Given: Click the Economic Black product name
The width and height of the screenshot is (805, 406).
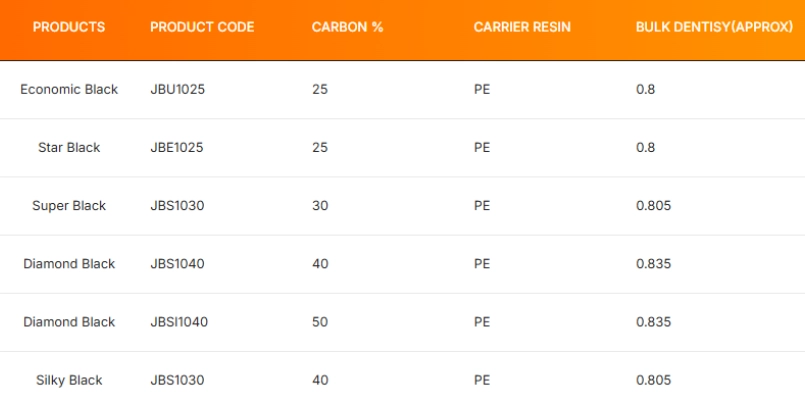Looking at the screenshot, I should click(69, 90).
